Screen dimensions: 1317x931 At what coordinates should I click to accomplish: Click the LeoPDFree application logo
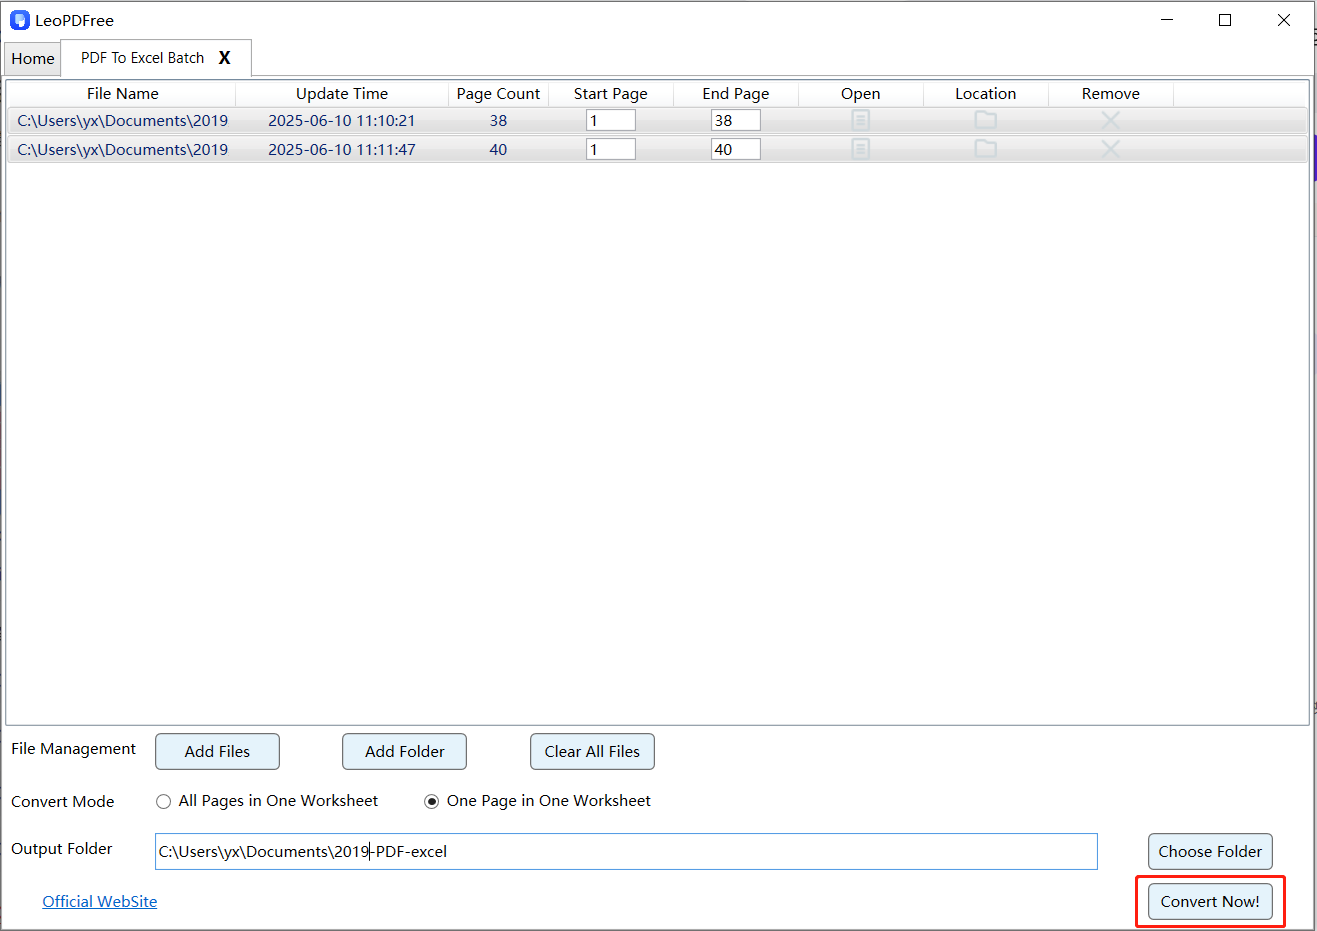point(20,19)
